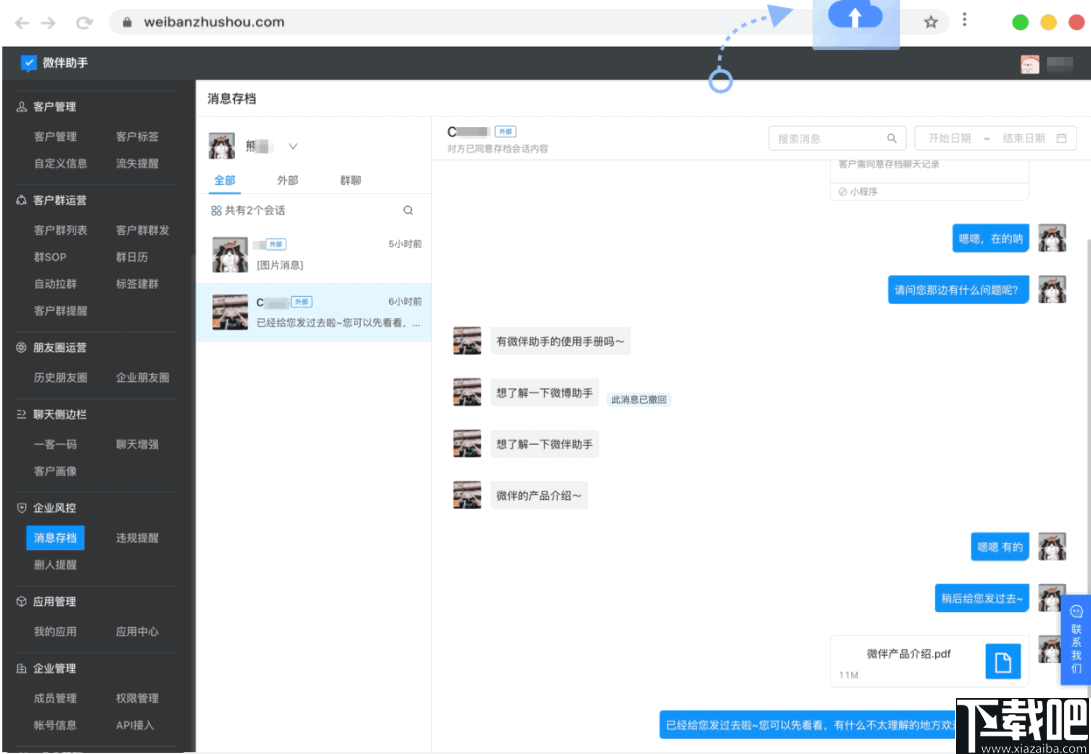Click the calendar icon on 结束日期 field

click(x=1062, y=138)
